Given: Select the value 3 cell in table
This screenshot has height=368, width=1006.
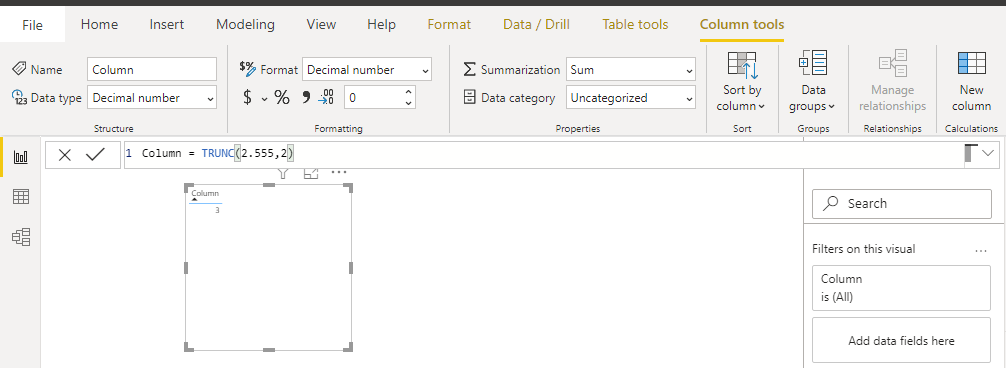Looking at the screenshot, I should coord(217,210).
